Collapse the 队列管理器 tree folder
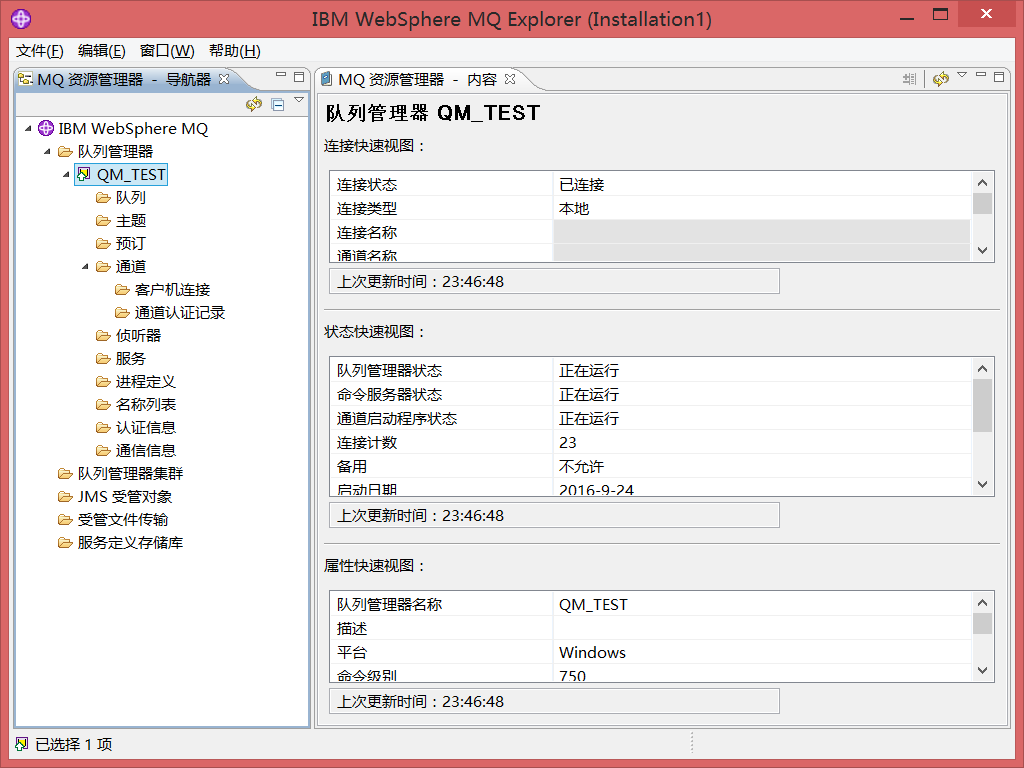Image resolution: width=1024 pixels, height=768 pixels. click(x=47, y=152)
